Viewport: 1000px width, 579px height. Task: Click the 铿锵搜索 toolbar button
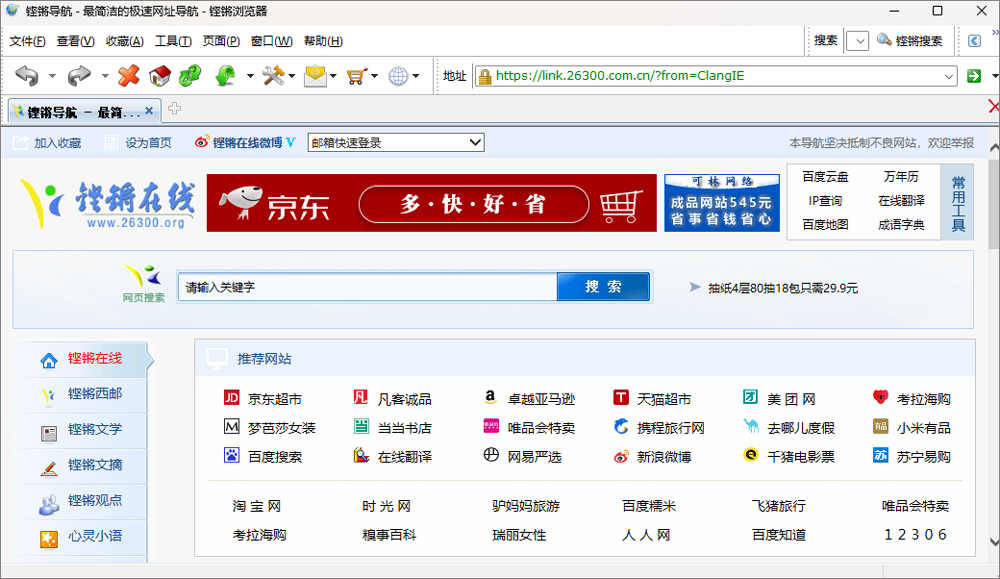pyautogui.click(x=909, y=41)
